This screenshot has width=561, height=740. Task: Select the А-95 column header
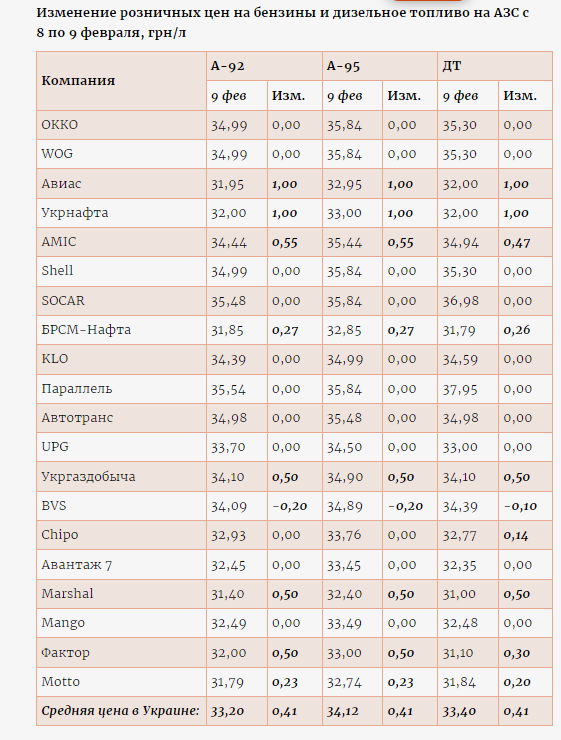pyautogui.click(x=343, y=66)
